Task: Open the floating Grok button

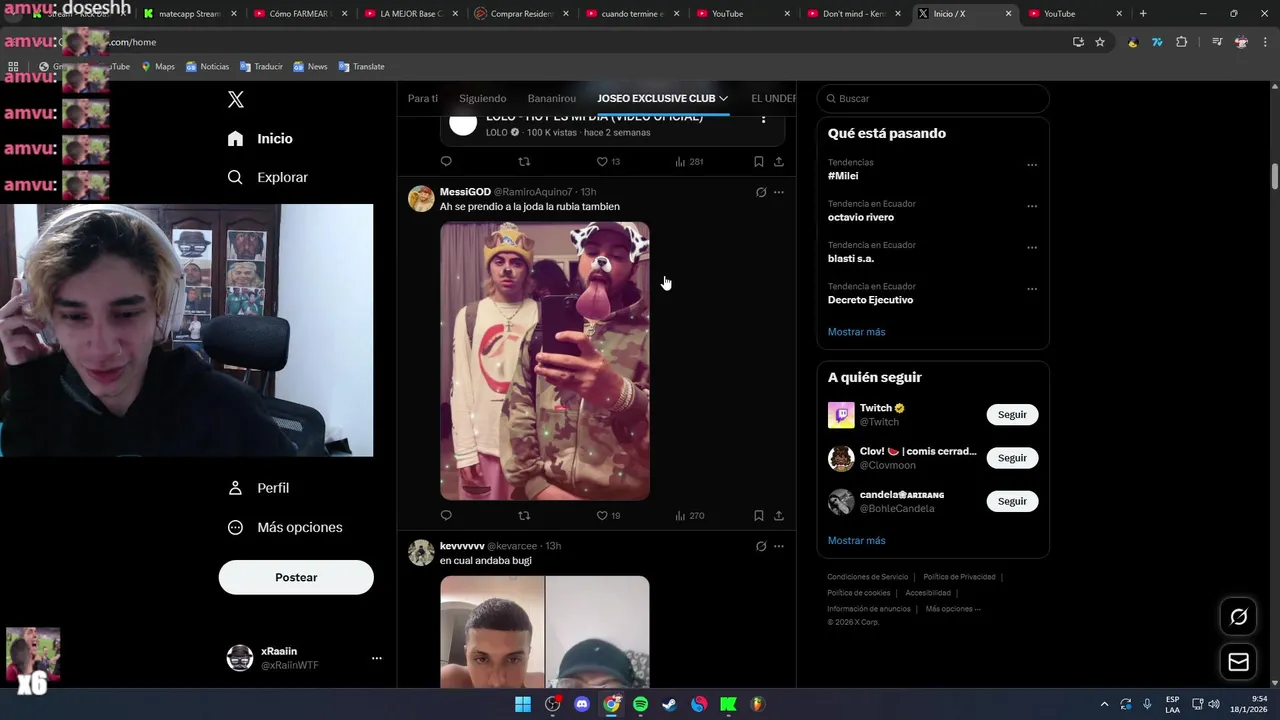Action: 1238,617
